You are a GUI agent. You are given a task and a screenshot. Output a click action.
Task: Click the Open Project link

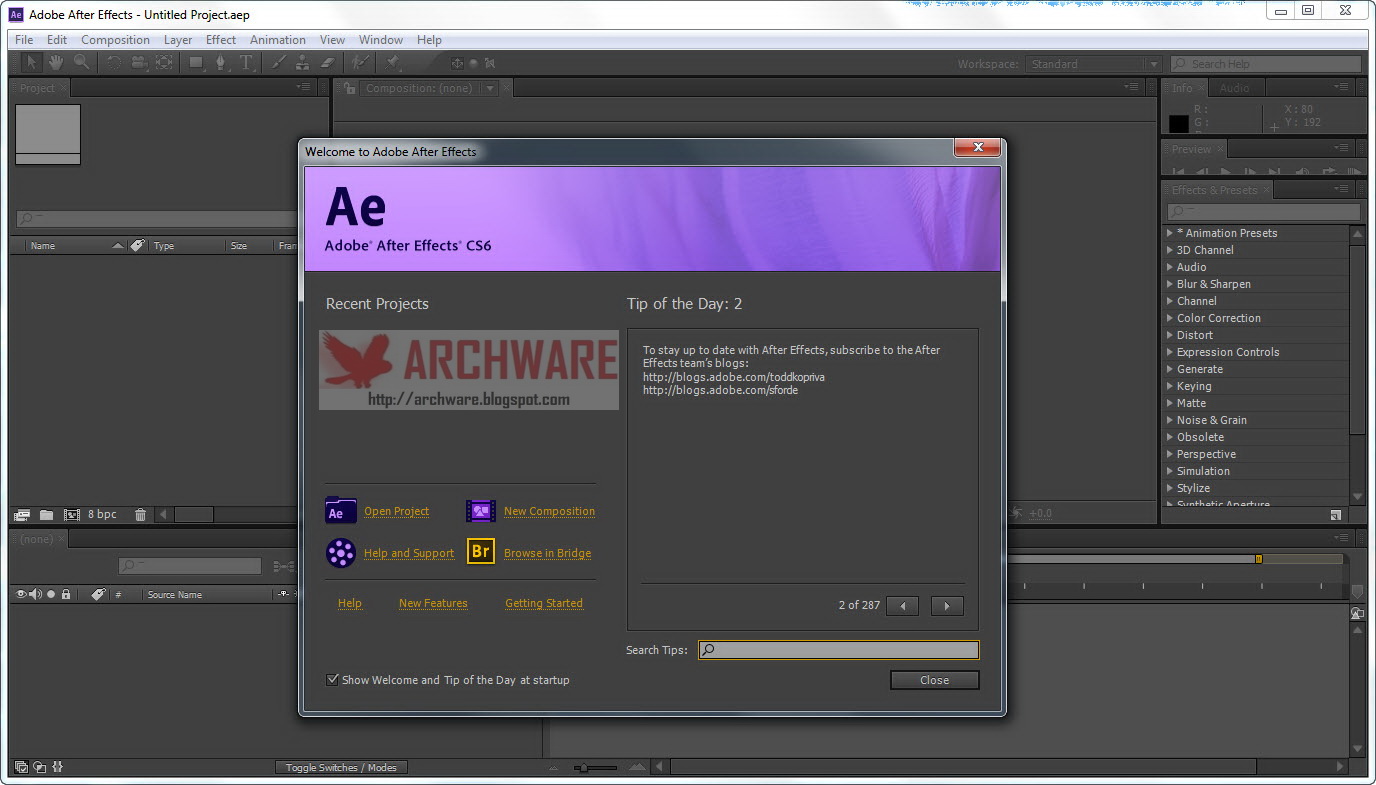coord(396,511)
